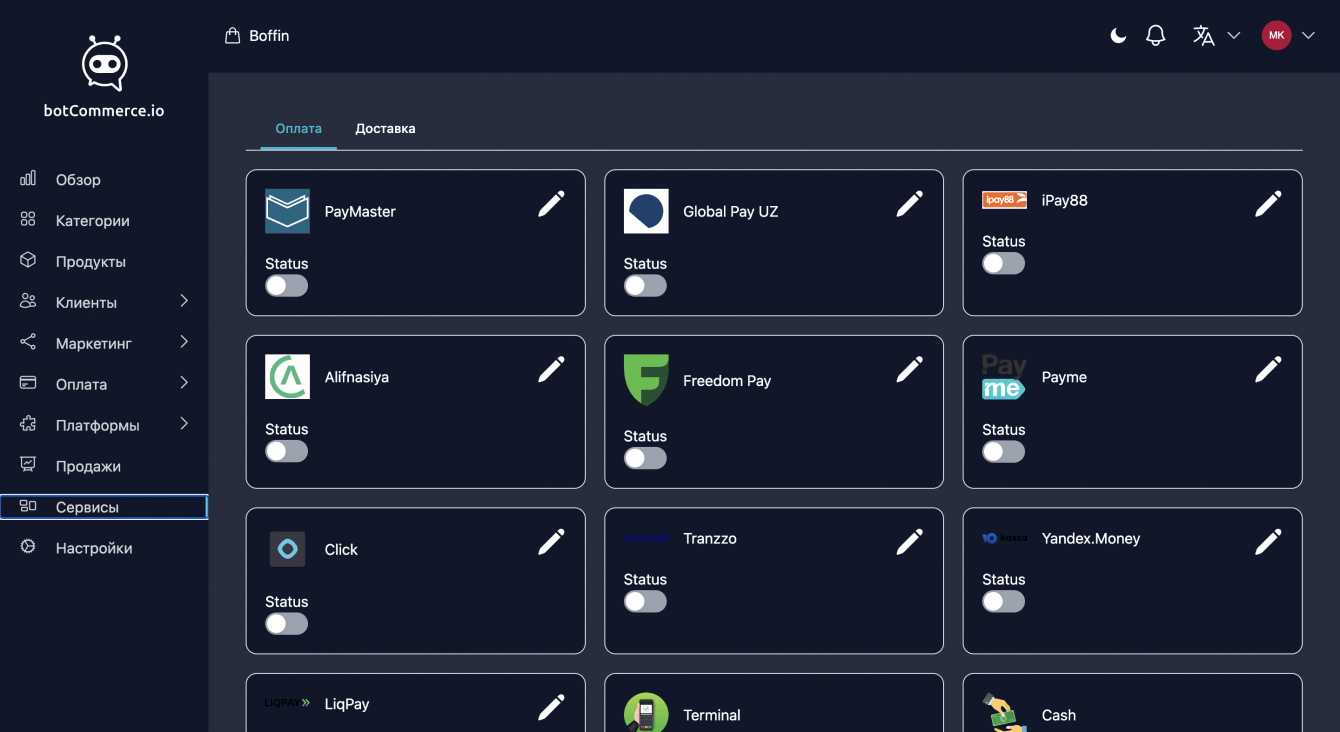The image size is (1340, 732).
Task: Enable the Global Pay UZ status toggle
Action: (x=645, y=286)
